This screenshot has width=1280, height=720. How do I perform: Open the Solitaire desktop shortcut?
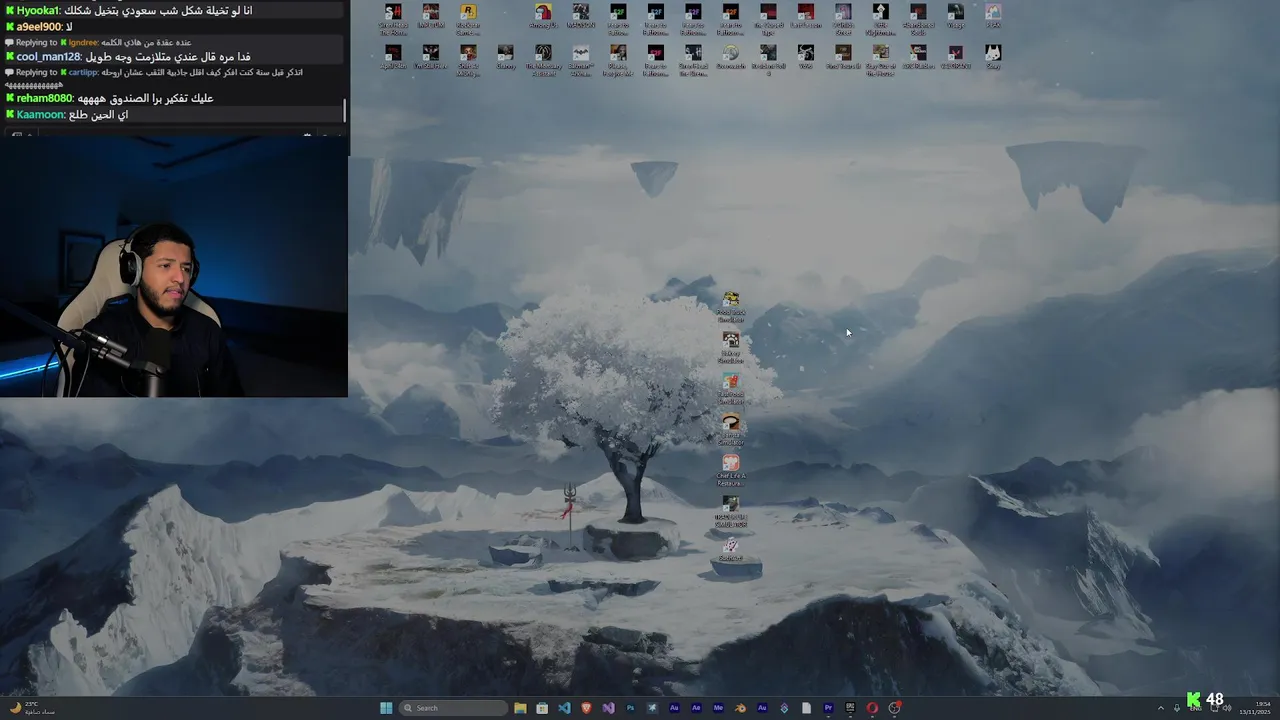[x=731, y=549]
